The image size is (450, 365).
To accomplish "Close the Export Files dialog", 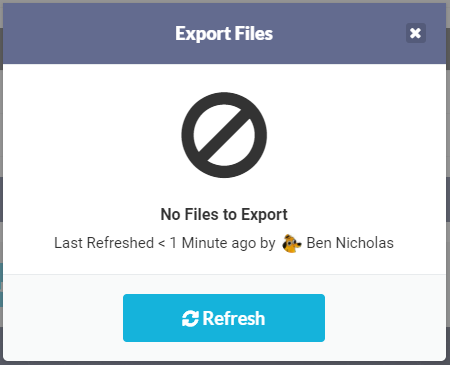I will [416, 33].
